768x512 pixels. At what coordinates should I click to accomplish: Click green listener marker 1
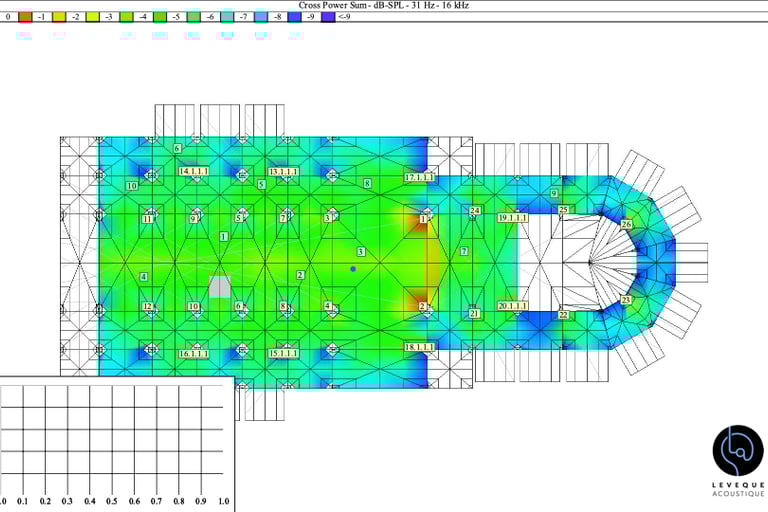tap(223, 237)
